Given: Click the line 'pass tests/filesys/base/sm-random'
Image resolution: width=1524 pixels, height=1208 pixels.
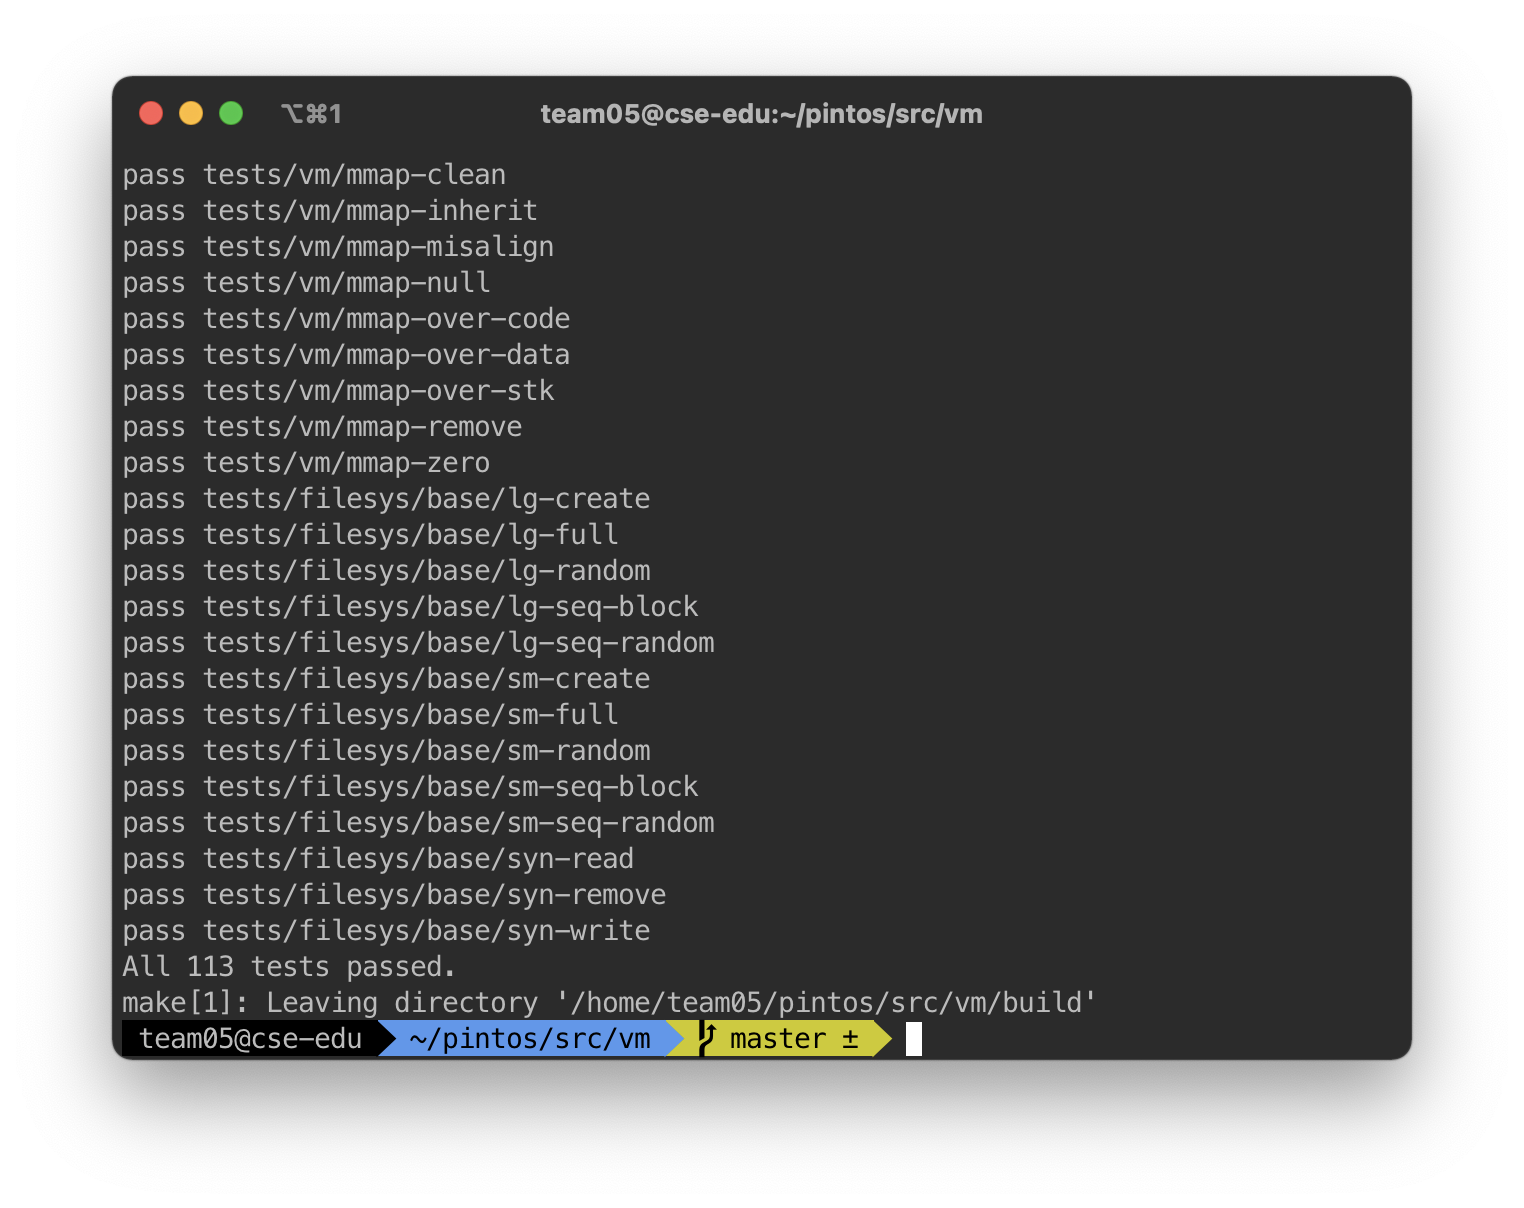Looking at the screenshot, I should [386, 751].
